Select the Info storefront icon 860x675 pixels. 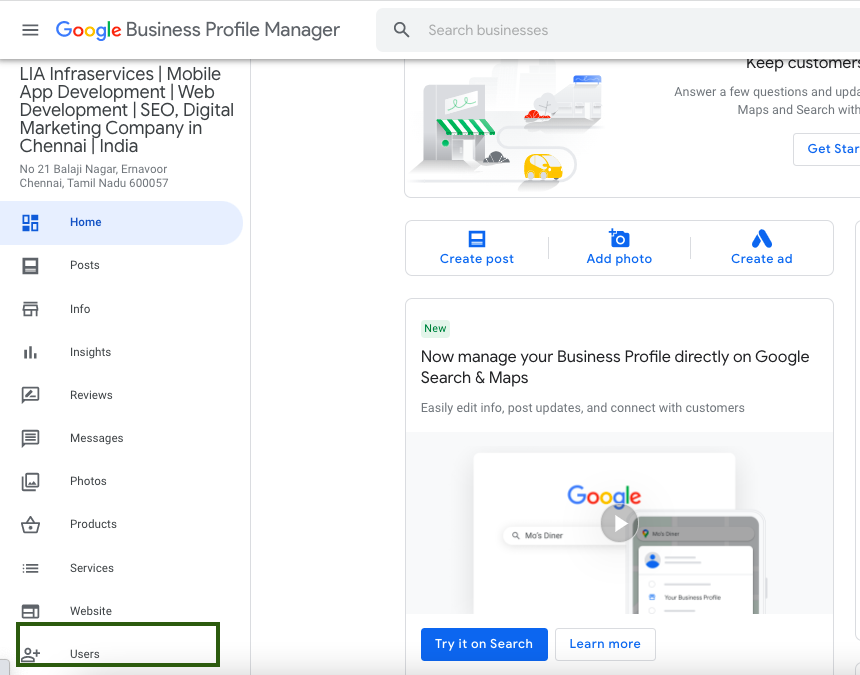click(30, 309)
